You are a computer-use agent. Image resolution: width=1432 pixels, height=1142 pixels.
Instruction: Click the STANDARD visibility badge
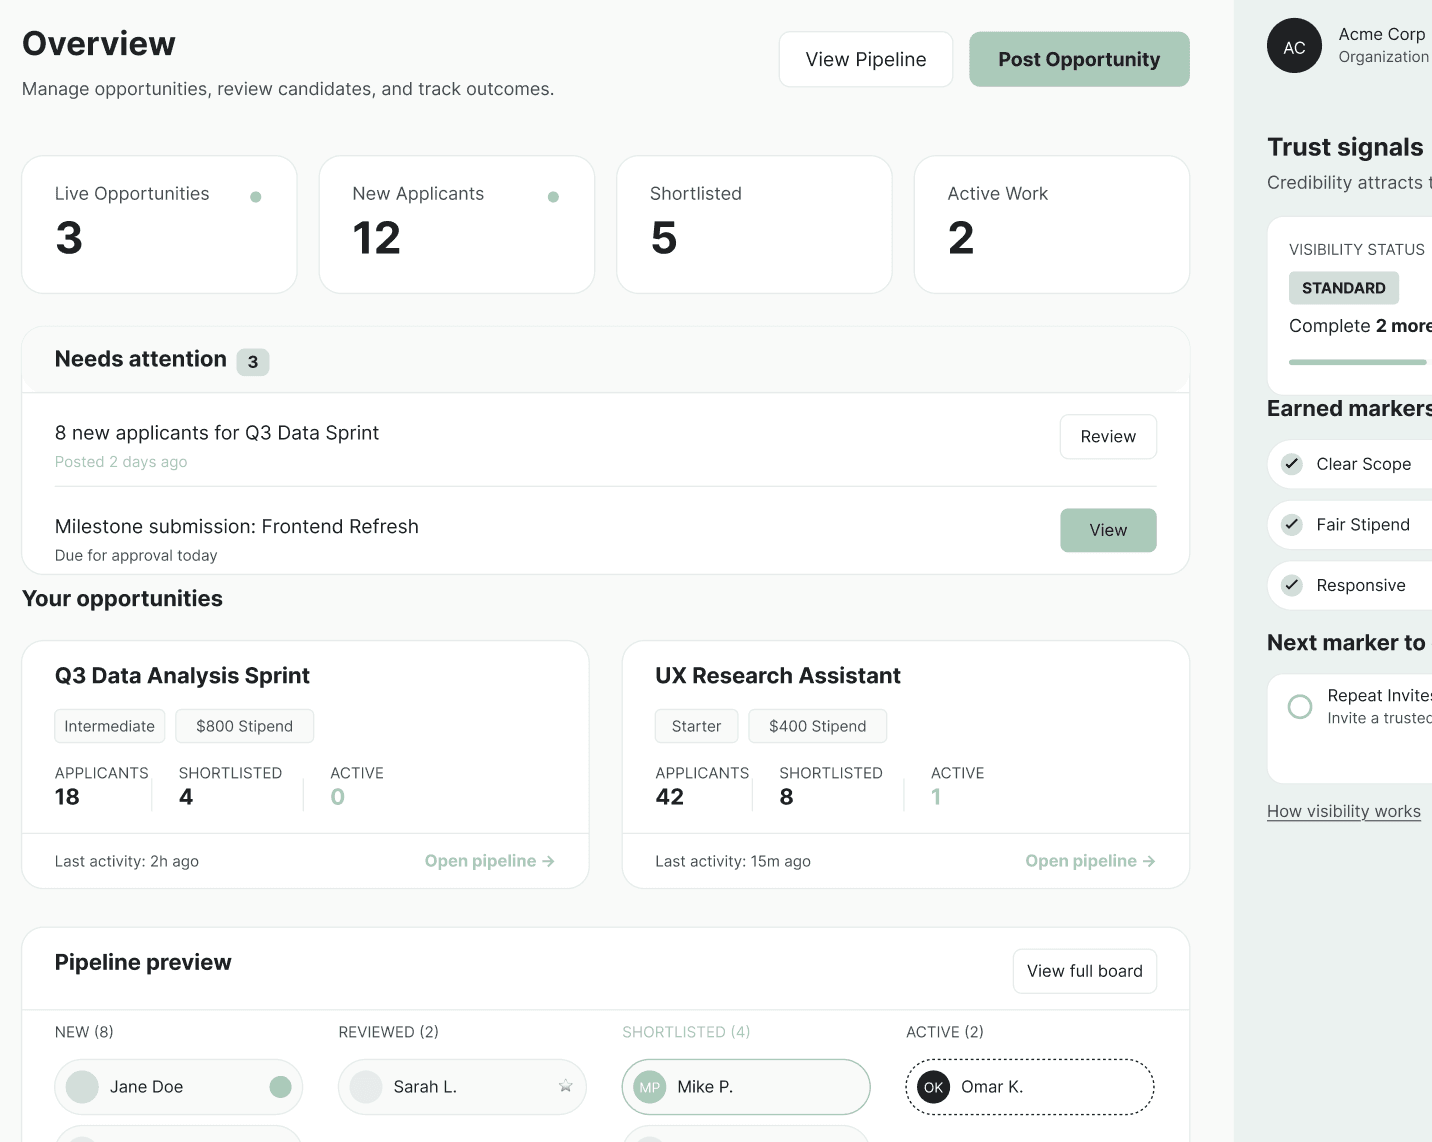[1344, 288]
